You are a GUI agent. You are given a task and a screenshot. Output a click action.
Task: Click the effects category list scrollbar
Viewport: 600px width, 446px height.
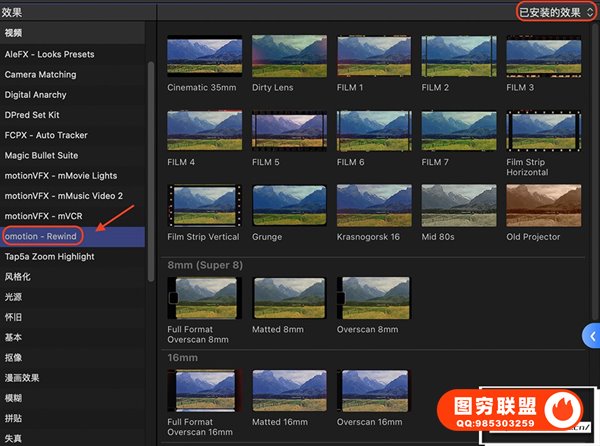(x=152, y=150)
